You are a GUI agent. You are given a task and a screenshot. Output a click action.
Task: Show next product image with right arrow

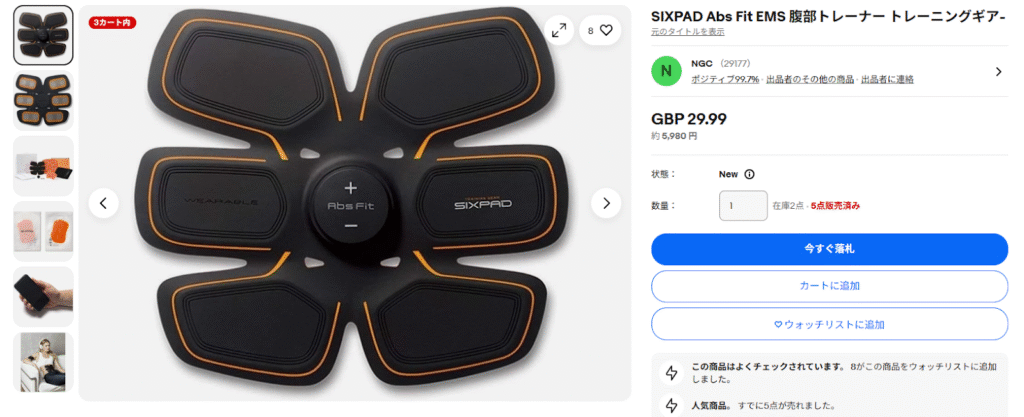point(606,203)
